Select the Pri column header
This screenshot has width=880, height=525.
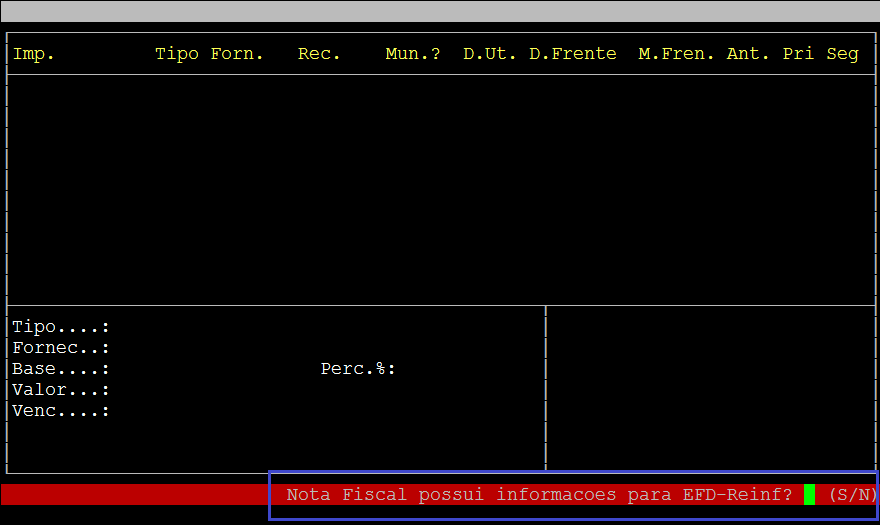coord(798,54)
